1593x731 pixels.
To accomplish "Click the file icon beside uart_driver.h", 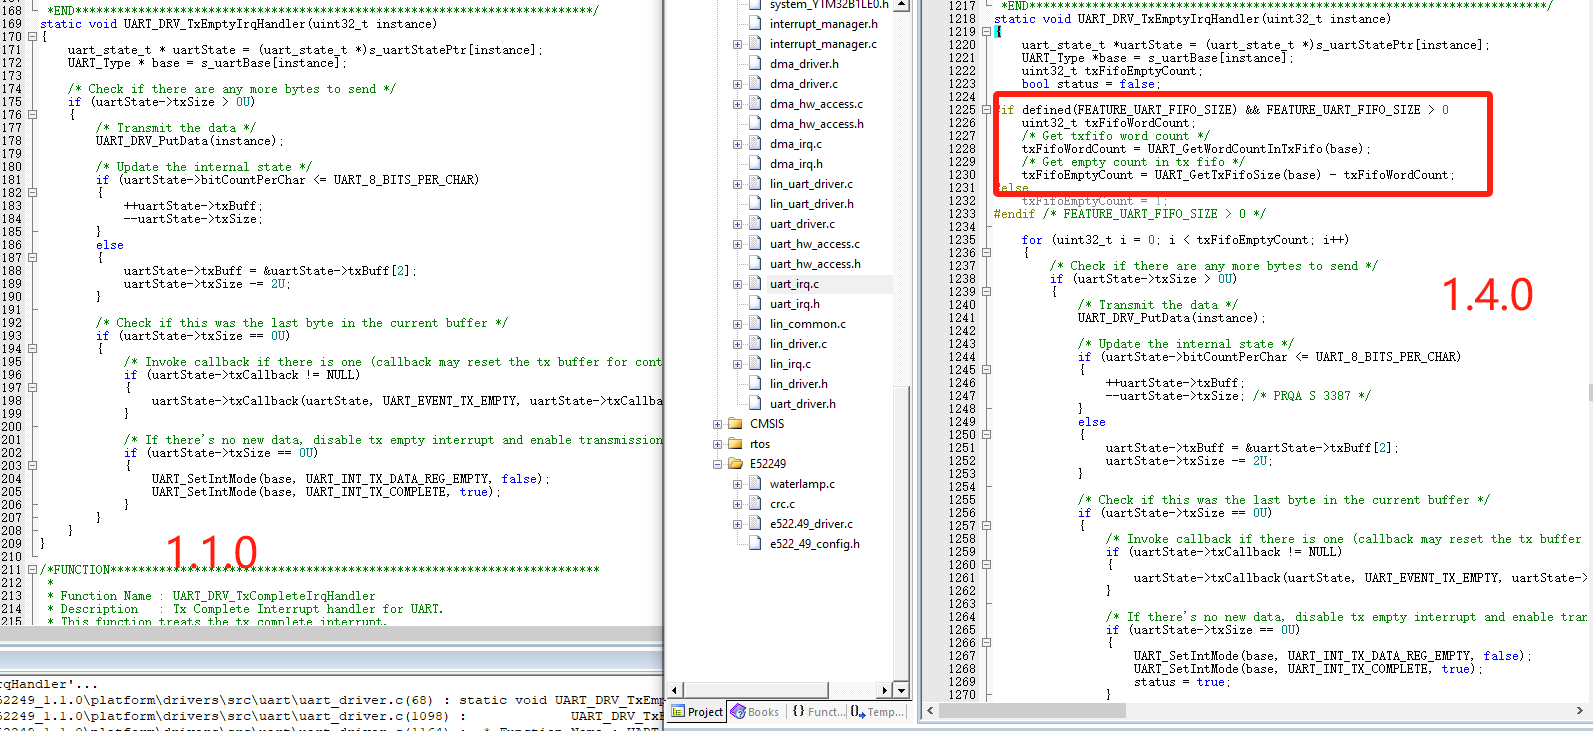I will [x=756, y=404].
